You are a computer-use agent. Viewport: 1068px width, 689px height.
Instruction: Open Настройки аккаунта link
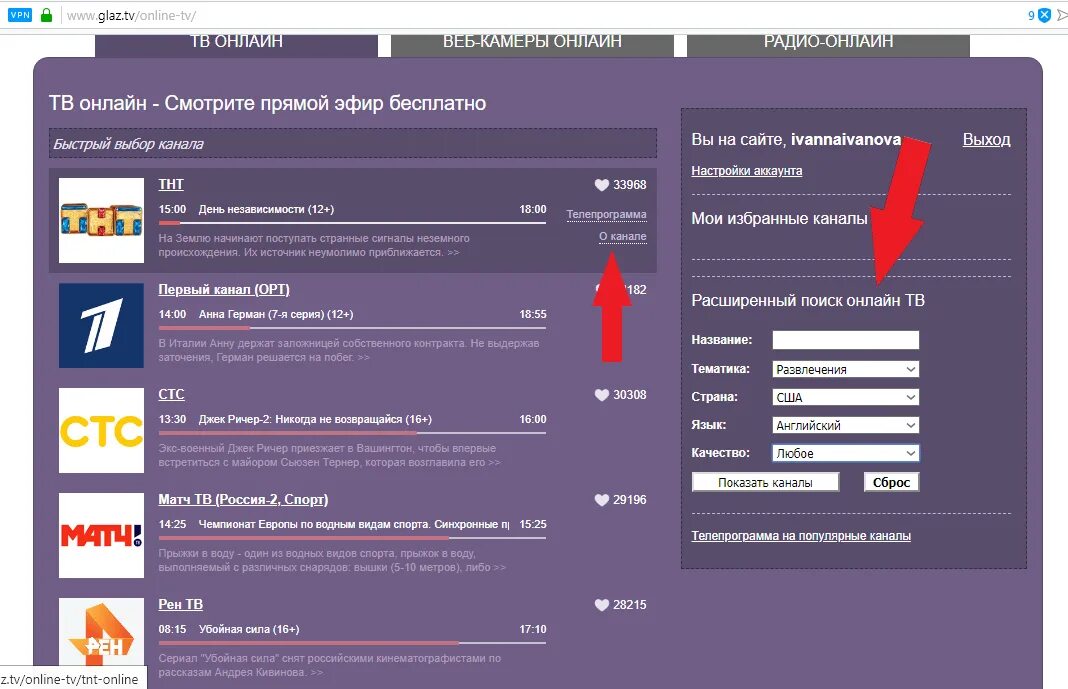pos(747,170)
